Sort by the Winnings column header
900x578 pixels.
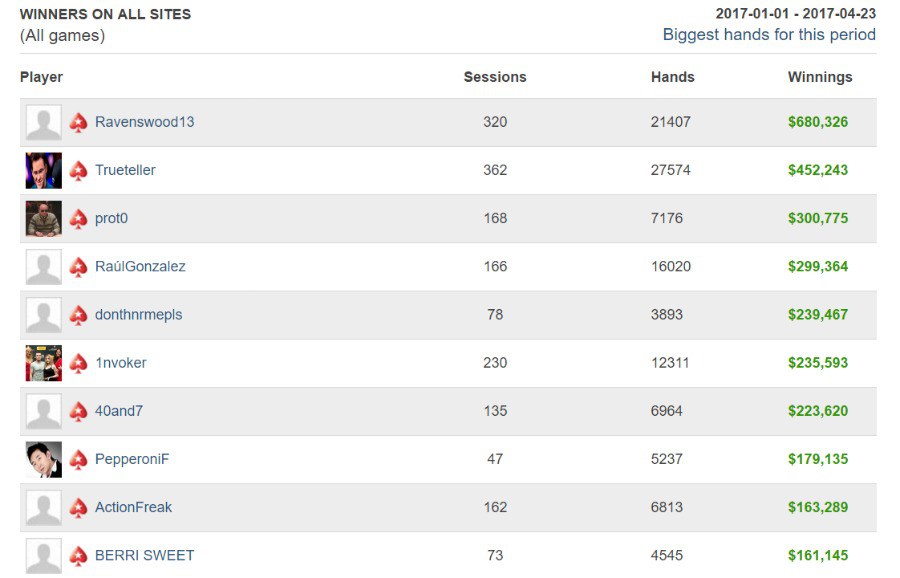820,77
